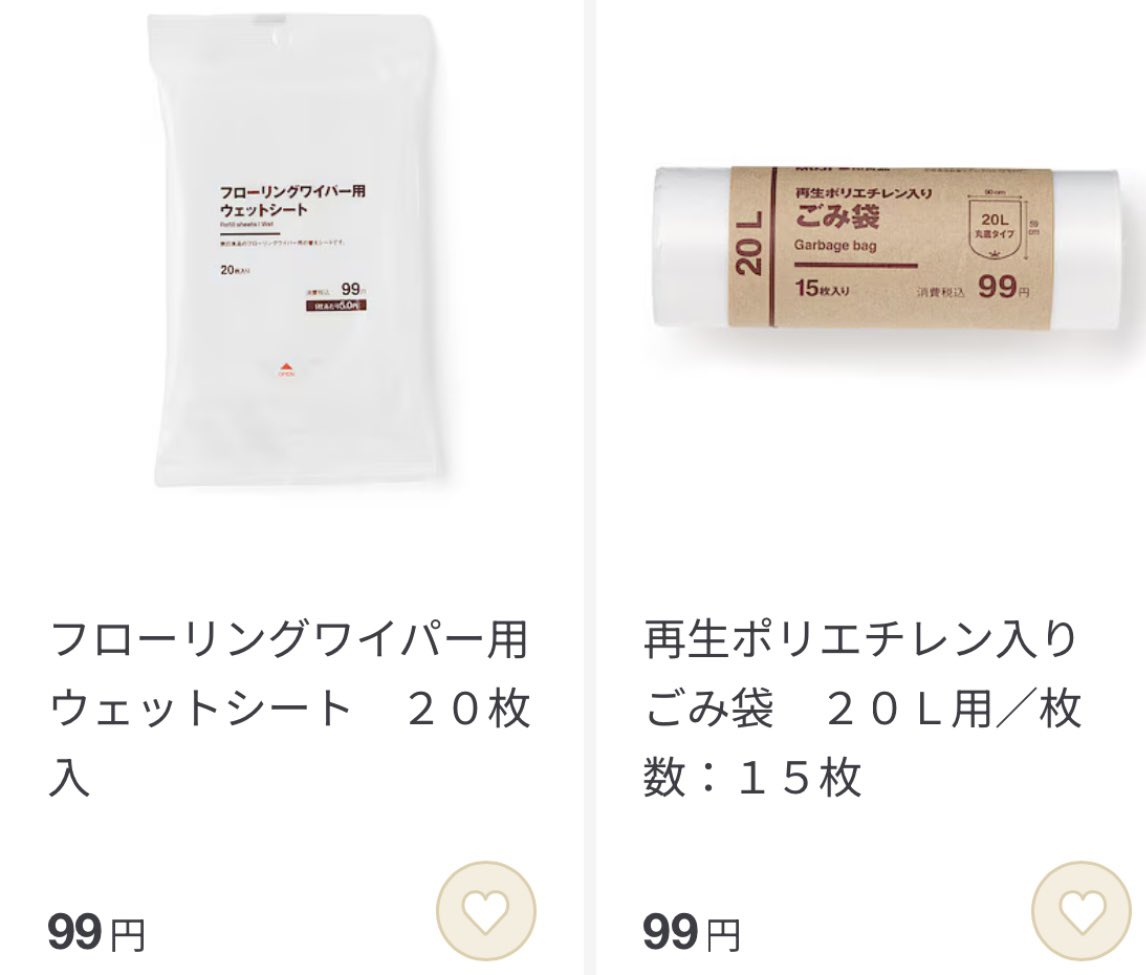This screenshot has height=975, width=1146.
Task: Click 再生ポリエチレン入り text on roll label
Action: click(863, 194)
